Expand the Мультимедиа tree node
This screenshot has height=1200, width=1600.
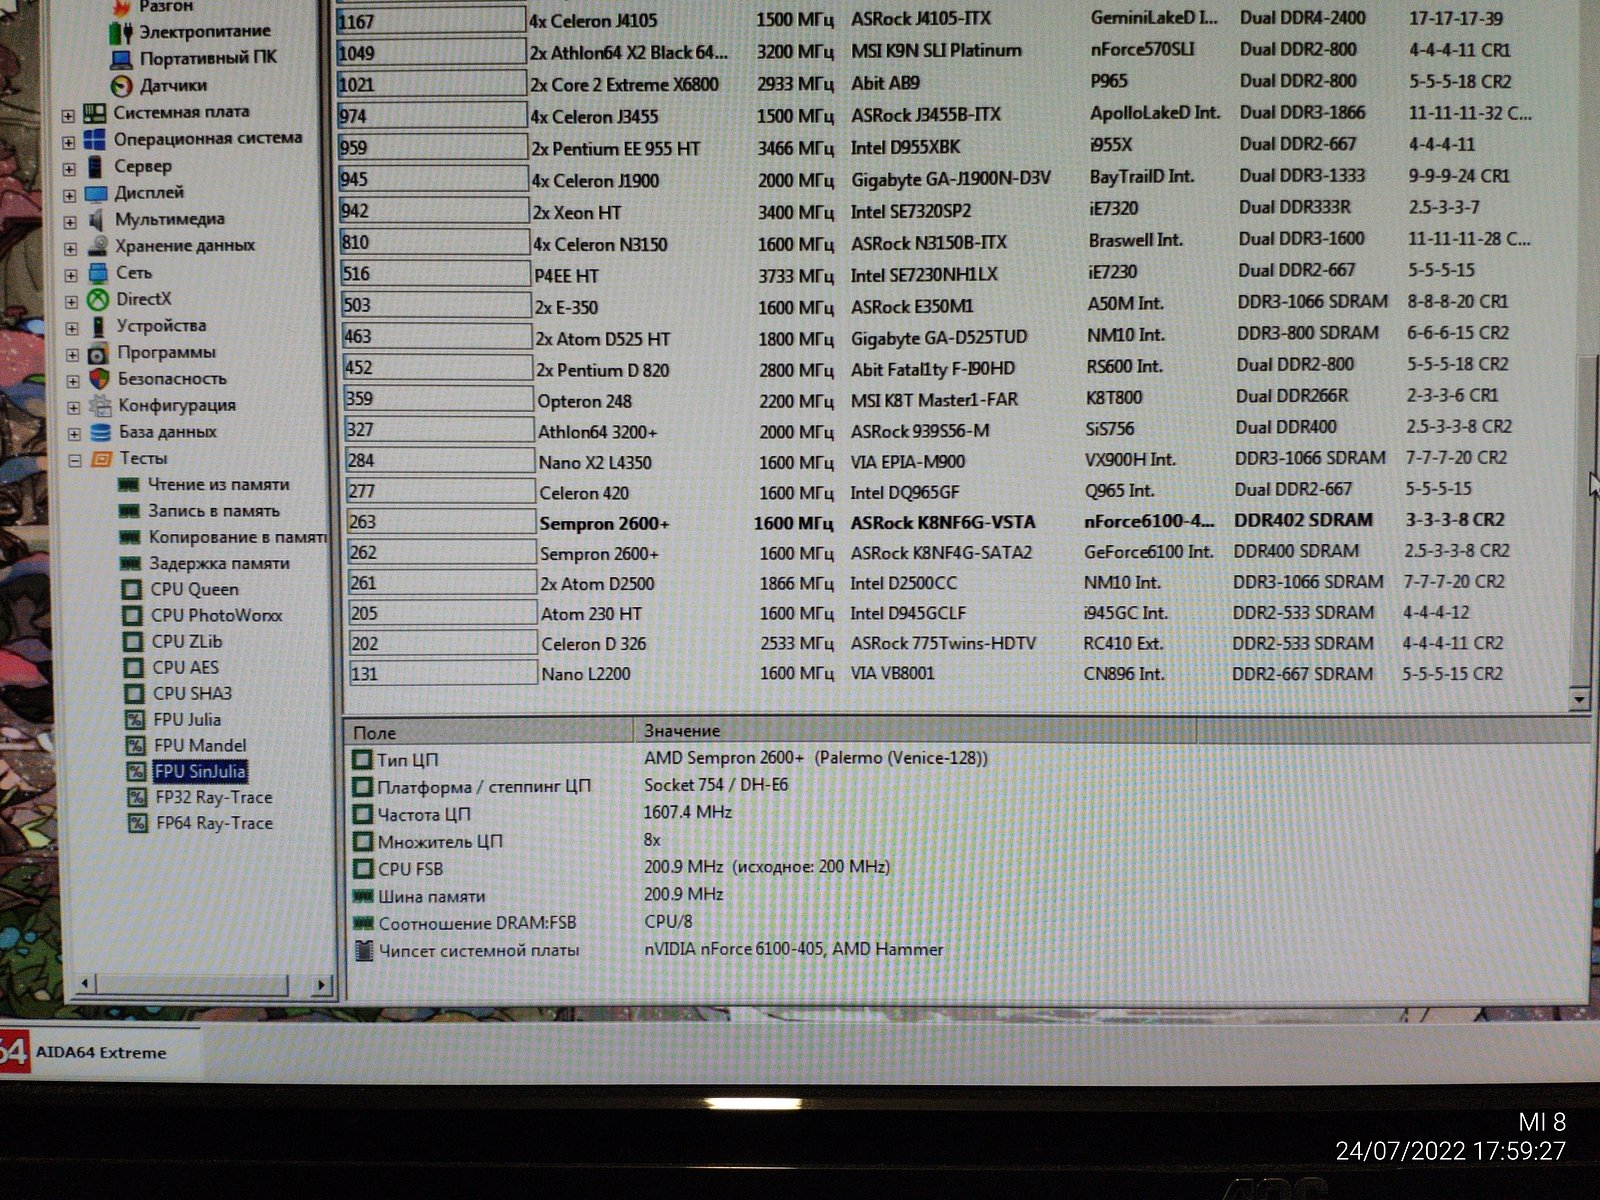tap(70, 223)
